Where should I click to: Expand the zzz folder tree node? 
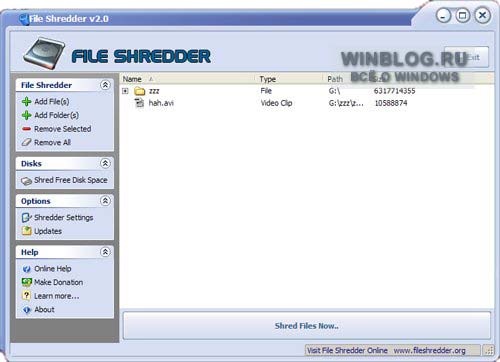pos(125,91)
